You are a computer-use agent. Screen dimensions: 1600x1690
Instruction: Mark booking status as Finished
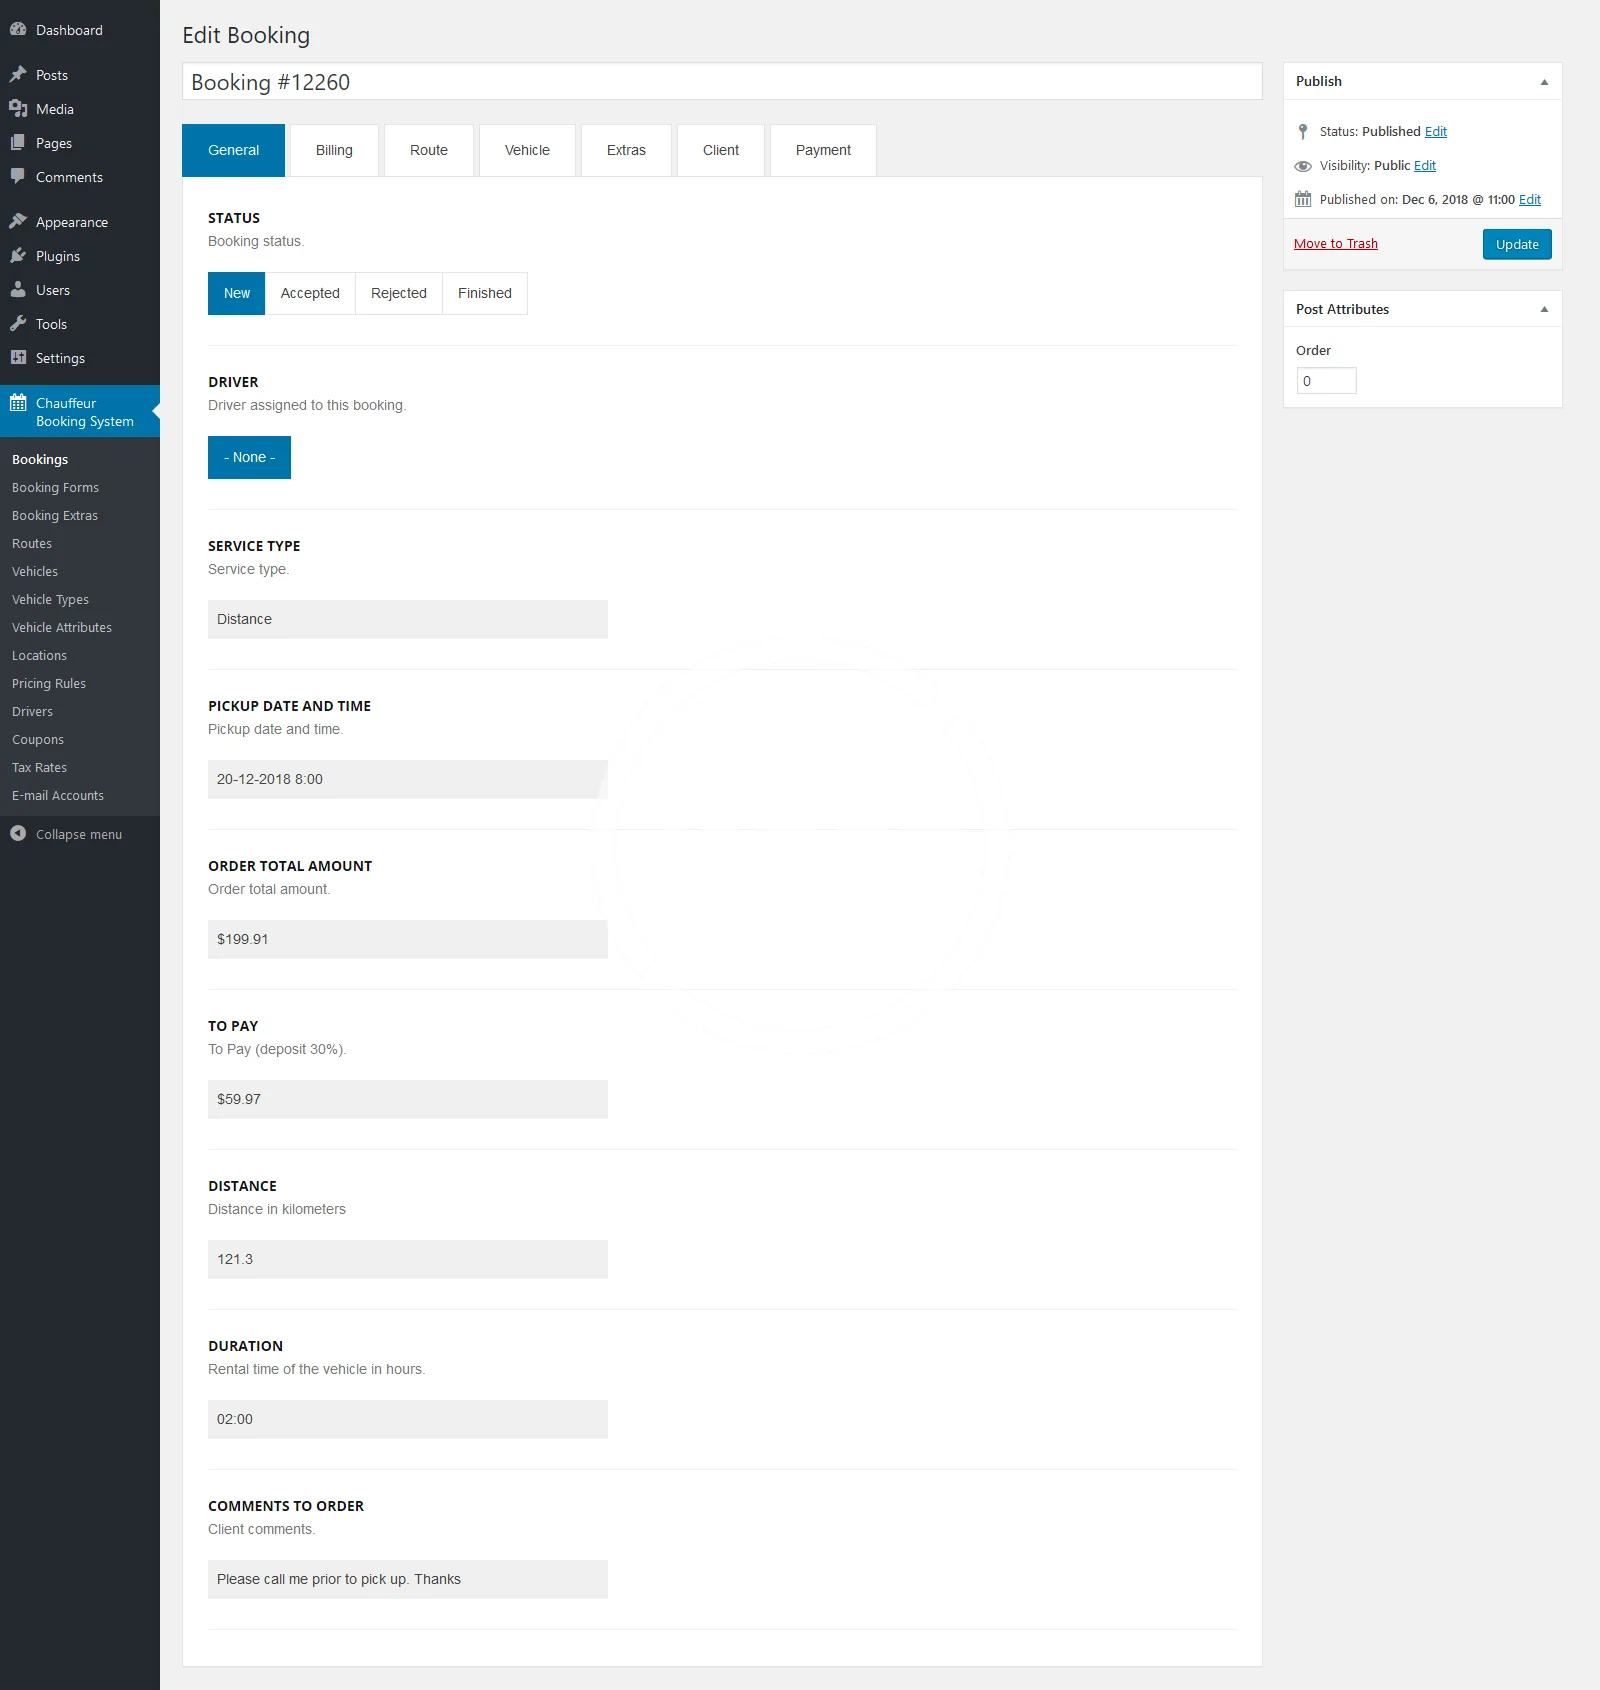(484, 294)
